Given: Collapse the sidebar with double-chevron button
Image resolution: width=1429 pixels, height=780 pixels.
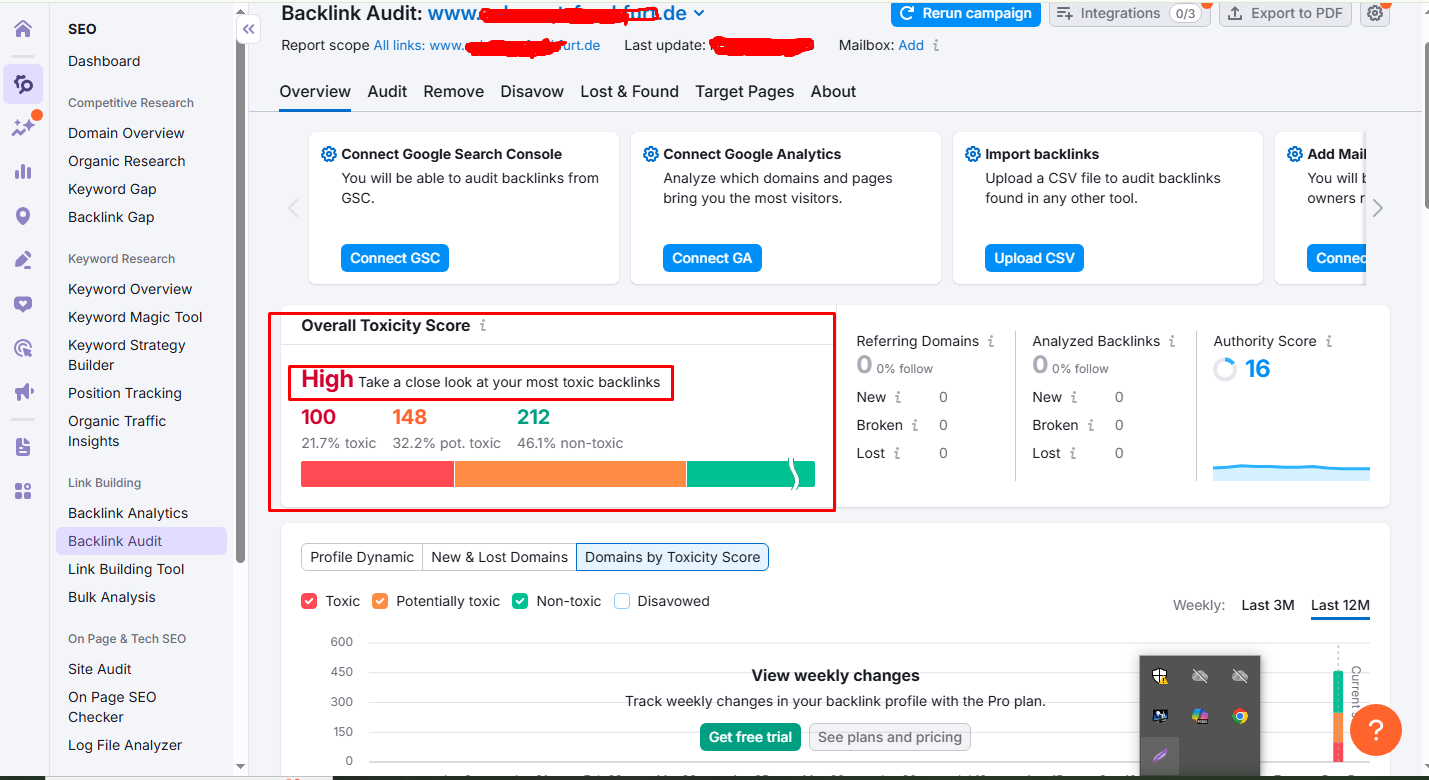Looking at the screenshot, I should [x=249, y=30].
